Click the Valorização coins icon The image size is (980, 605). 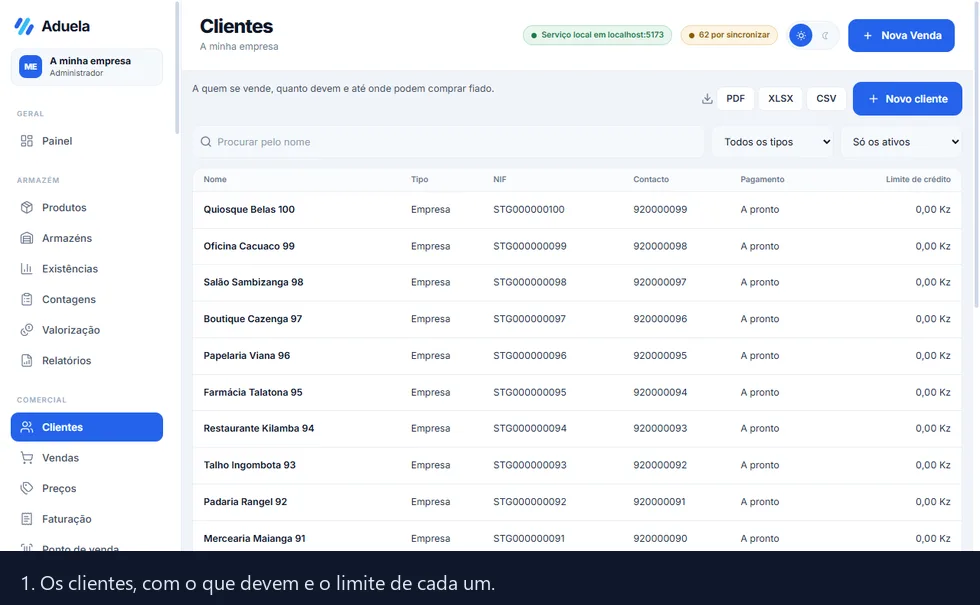point(26,330)
